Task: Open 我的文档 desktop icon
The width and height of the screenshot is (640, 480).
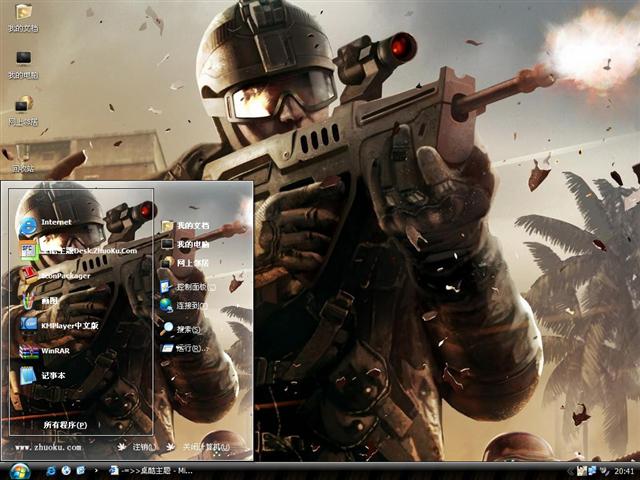Action: (23, 17)
